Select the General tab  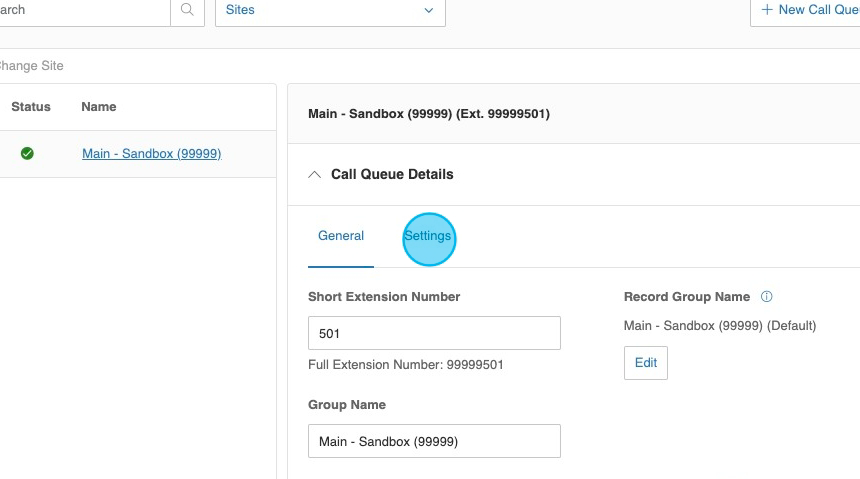[341, 236]
